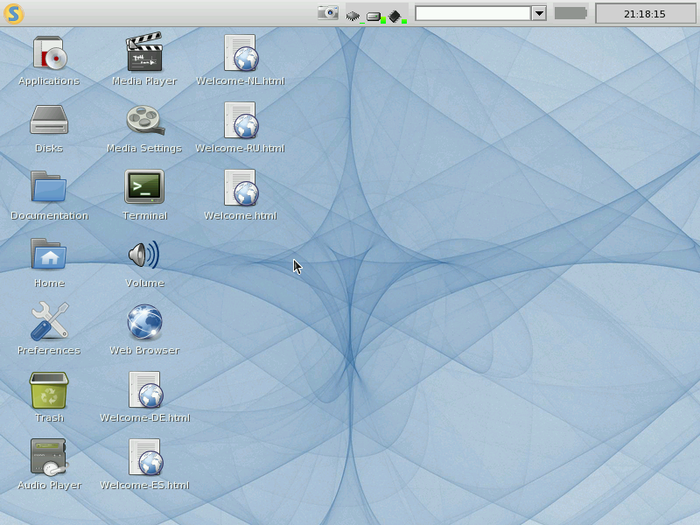
Task: Expand the panel command dropdown arrow
Action: tap(539, 13)
